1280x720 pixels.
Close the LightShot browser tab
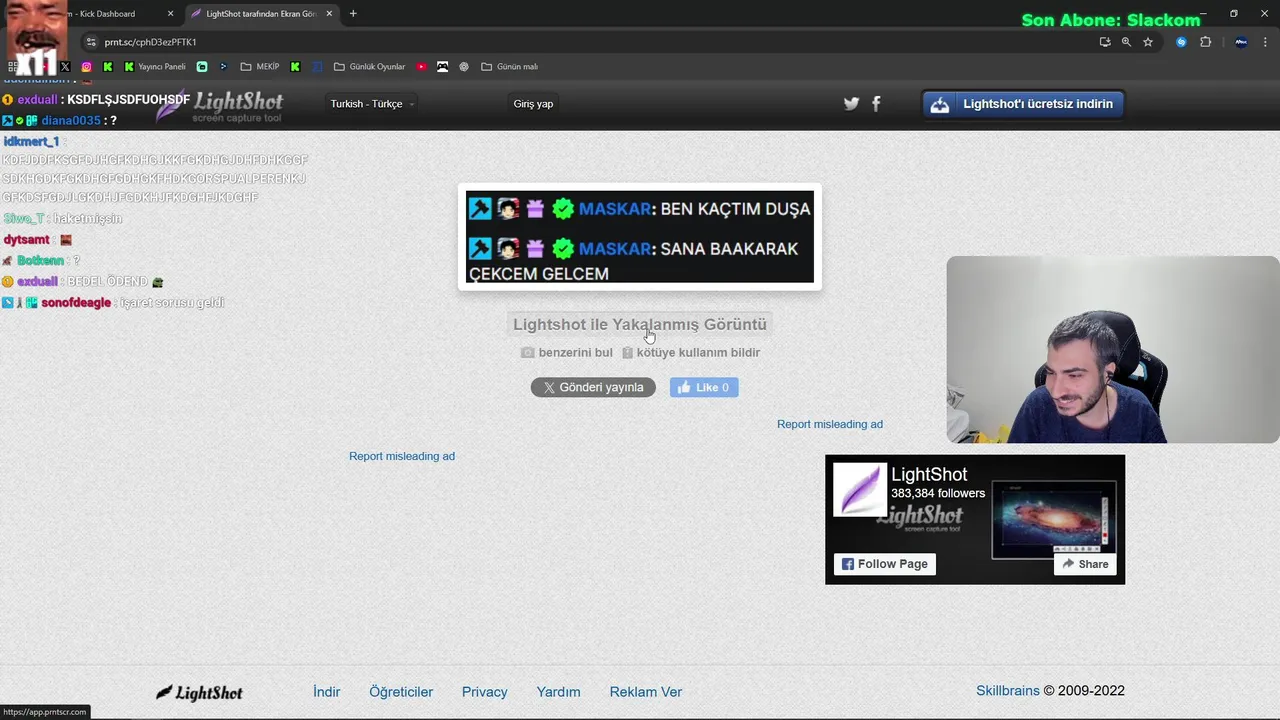pos(329,14)
